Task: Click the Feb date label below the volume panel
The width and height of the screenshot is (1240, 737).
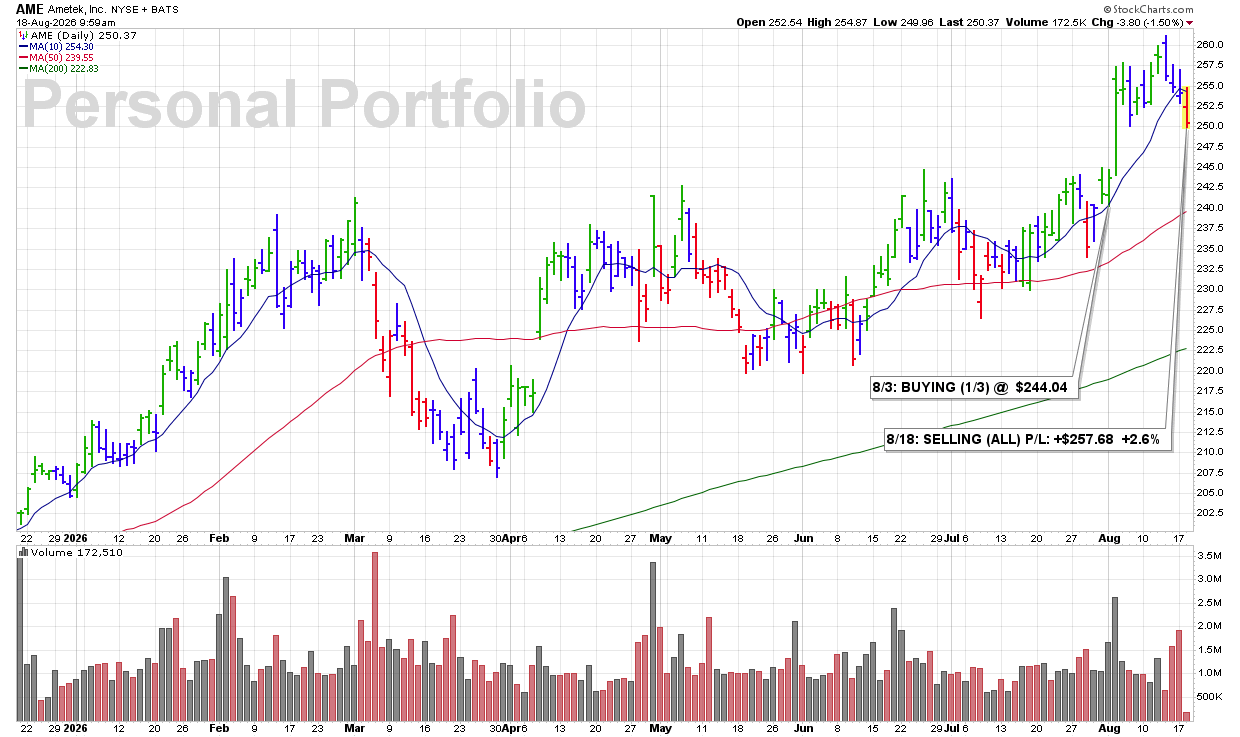Action: point(219,729)
